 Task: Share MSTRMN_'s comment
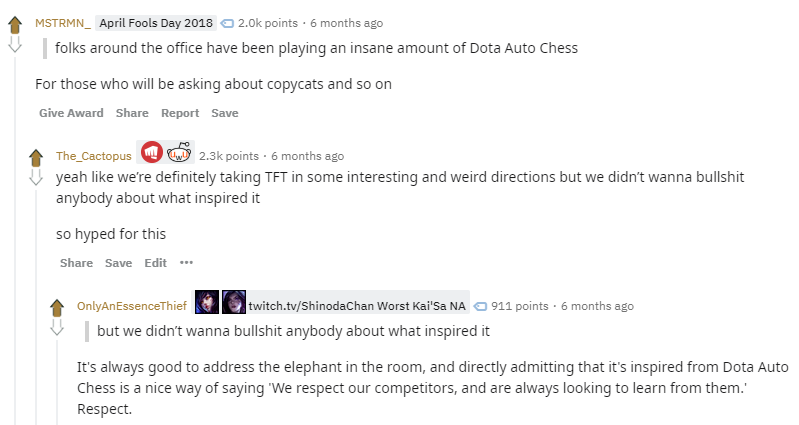(132, 113)
